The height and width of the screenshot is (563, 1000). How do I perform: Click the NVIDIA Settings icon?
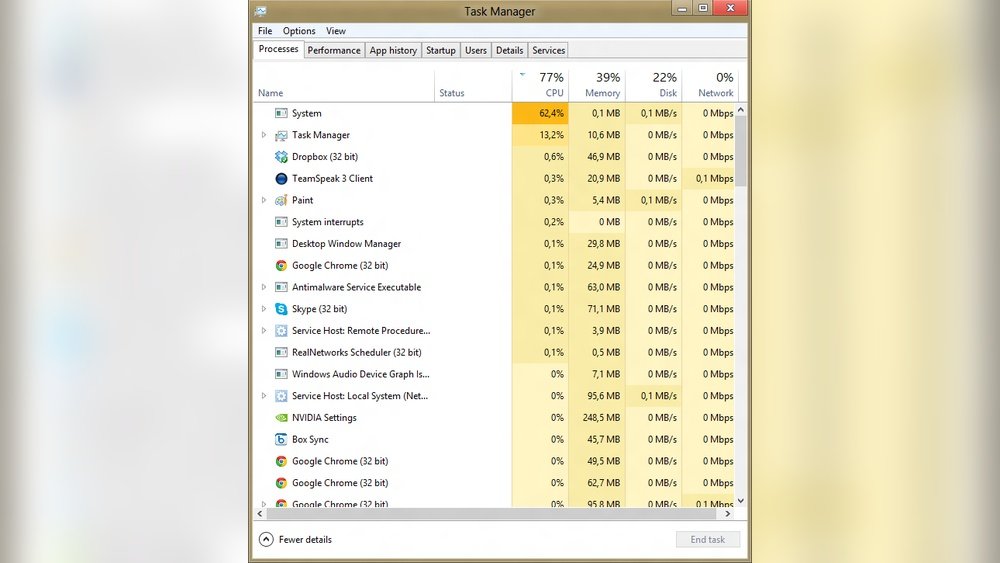[x=281, y=418]
